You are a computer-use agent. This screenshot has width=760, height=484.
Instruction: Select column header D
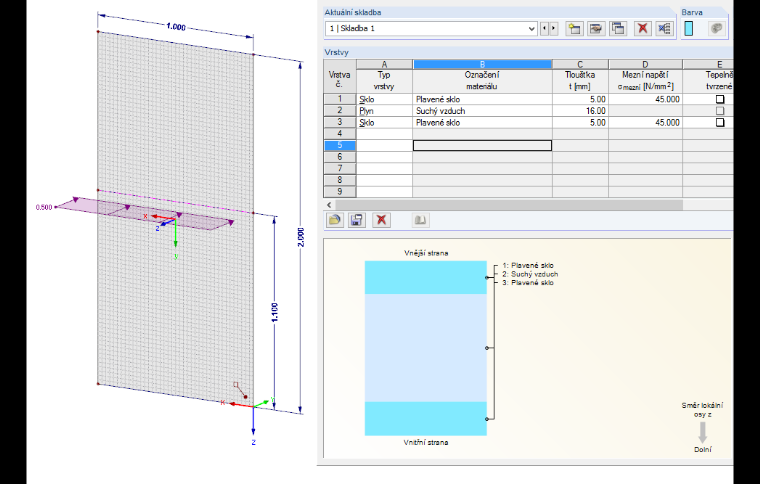(646, 64)
